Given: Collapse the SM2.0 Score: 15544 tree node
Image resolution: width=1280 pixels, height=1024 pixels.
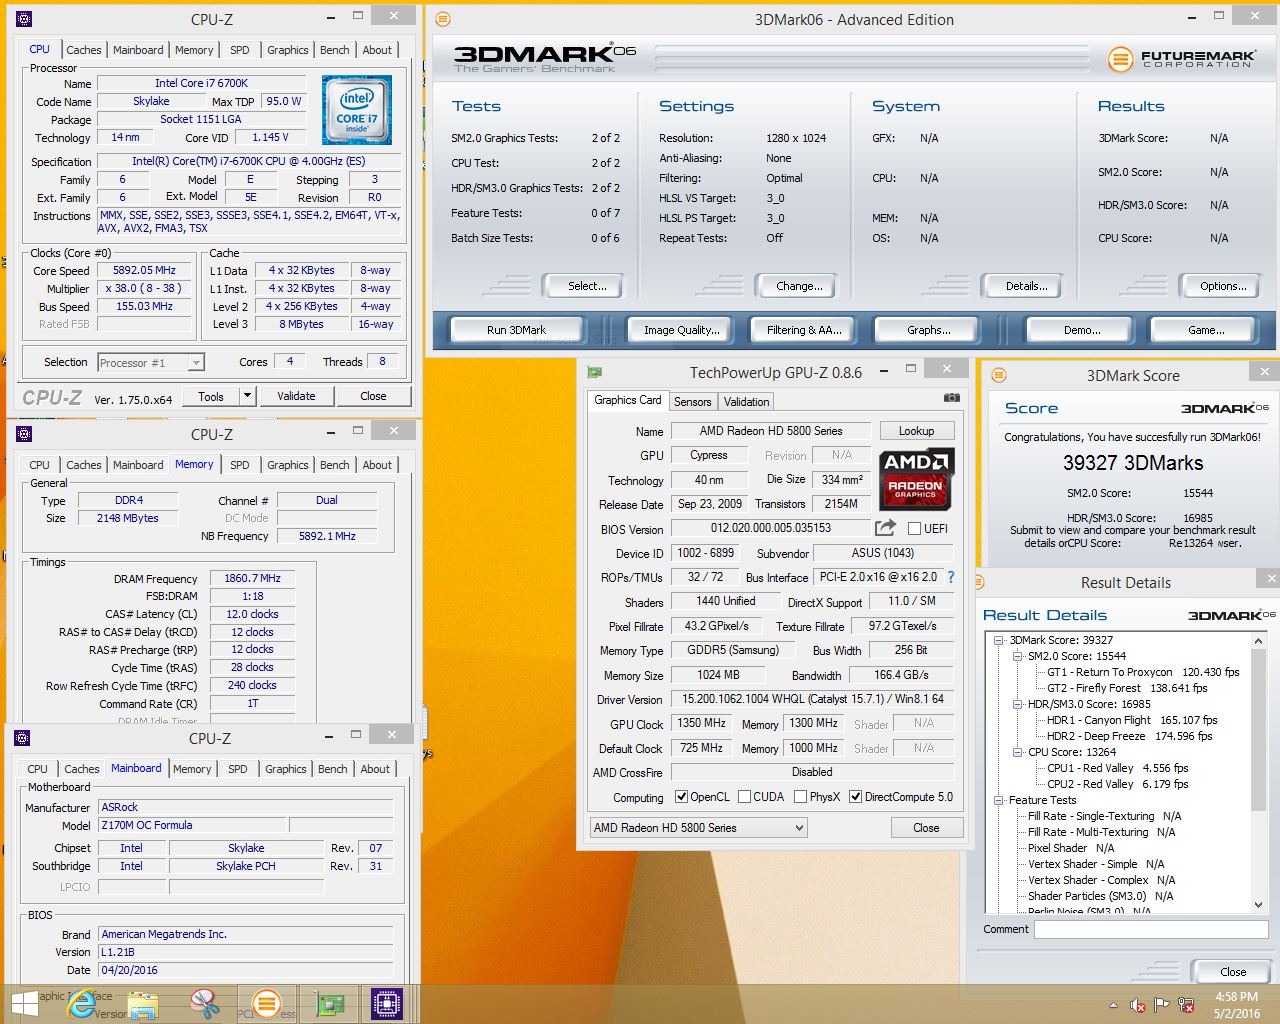Looking at the screenshot, I should click(x=1018, y=656).
